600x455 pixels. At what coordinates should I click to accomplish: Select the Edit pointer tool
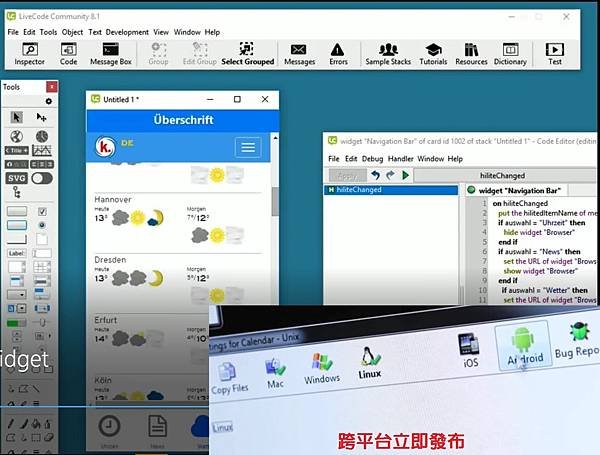coord(41,117)
